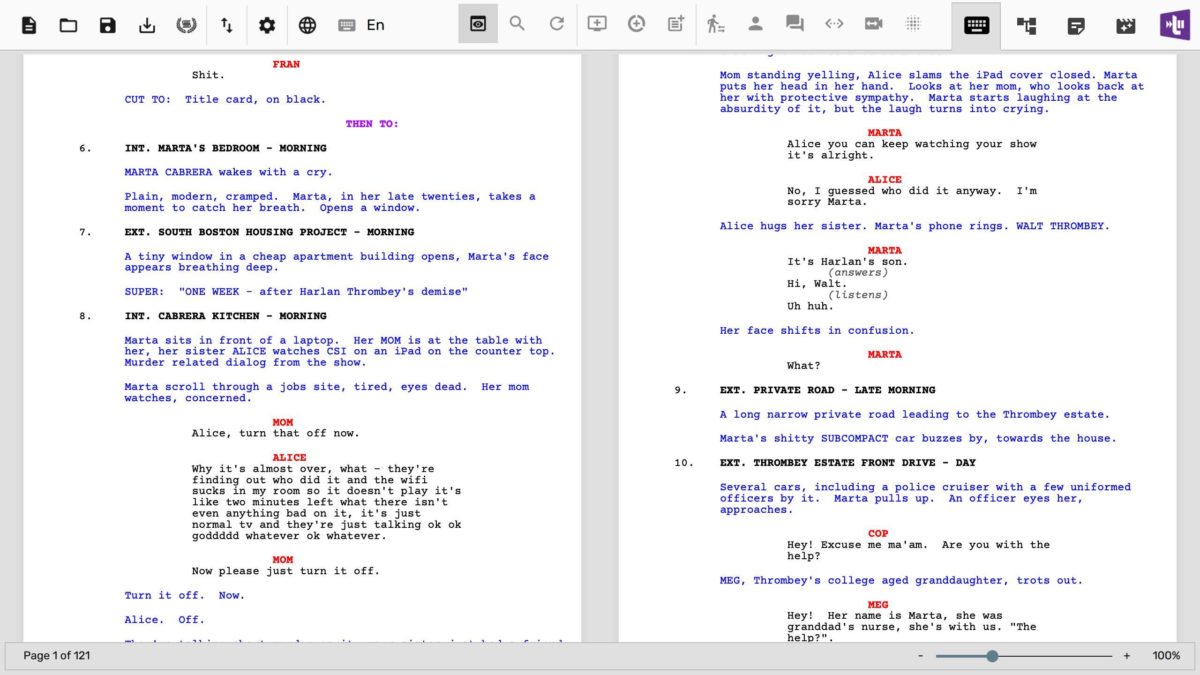
Task: Open the add-scene plus circle control
Action: tap(635, 24)
